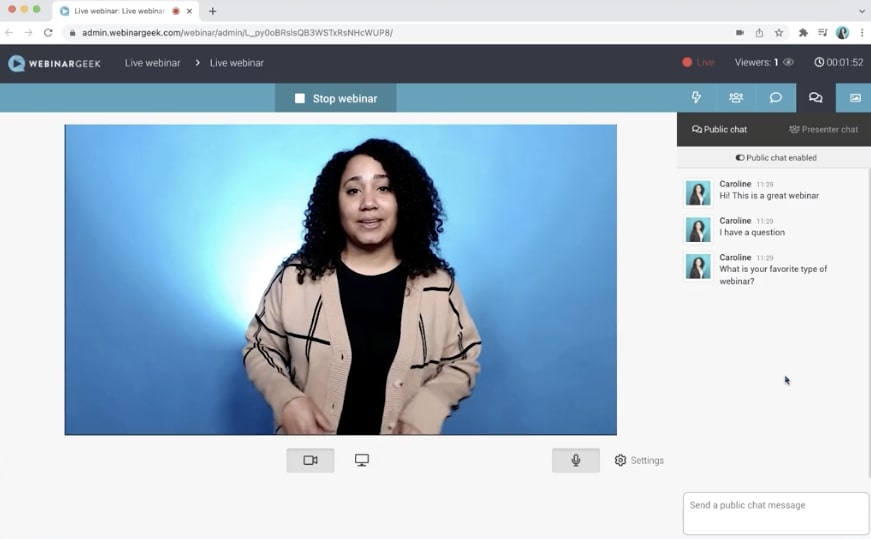Viewport: 871px width, 539px height.
Task: Open the image slides panel icon
Action: [x=854, y=98]
